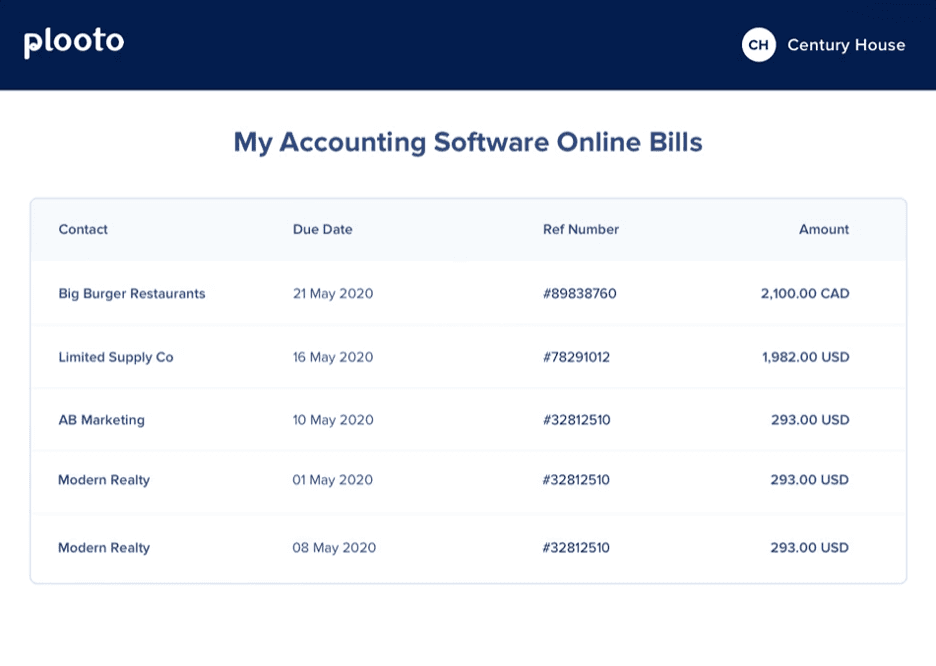936x666 pixels.
Task: Click the 1,982.00 USD amount
Action: (805, 357)
